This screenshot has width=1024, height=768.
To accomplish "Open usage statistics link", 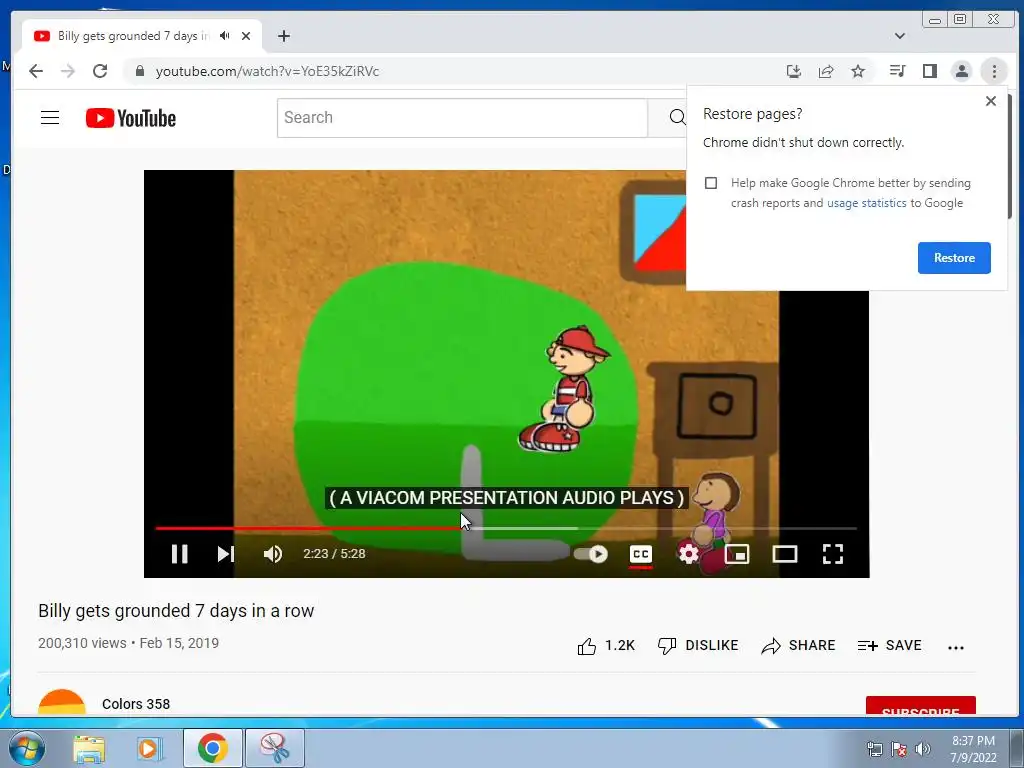I will point(867,203).
